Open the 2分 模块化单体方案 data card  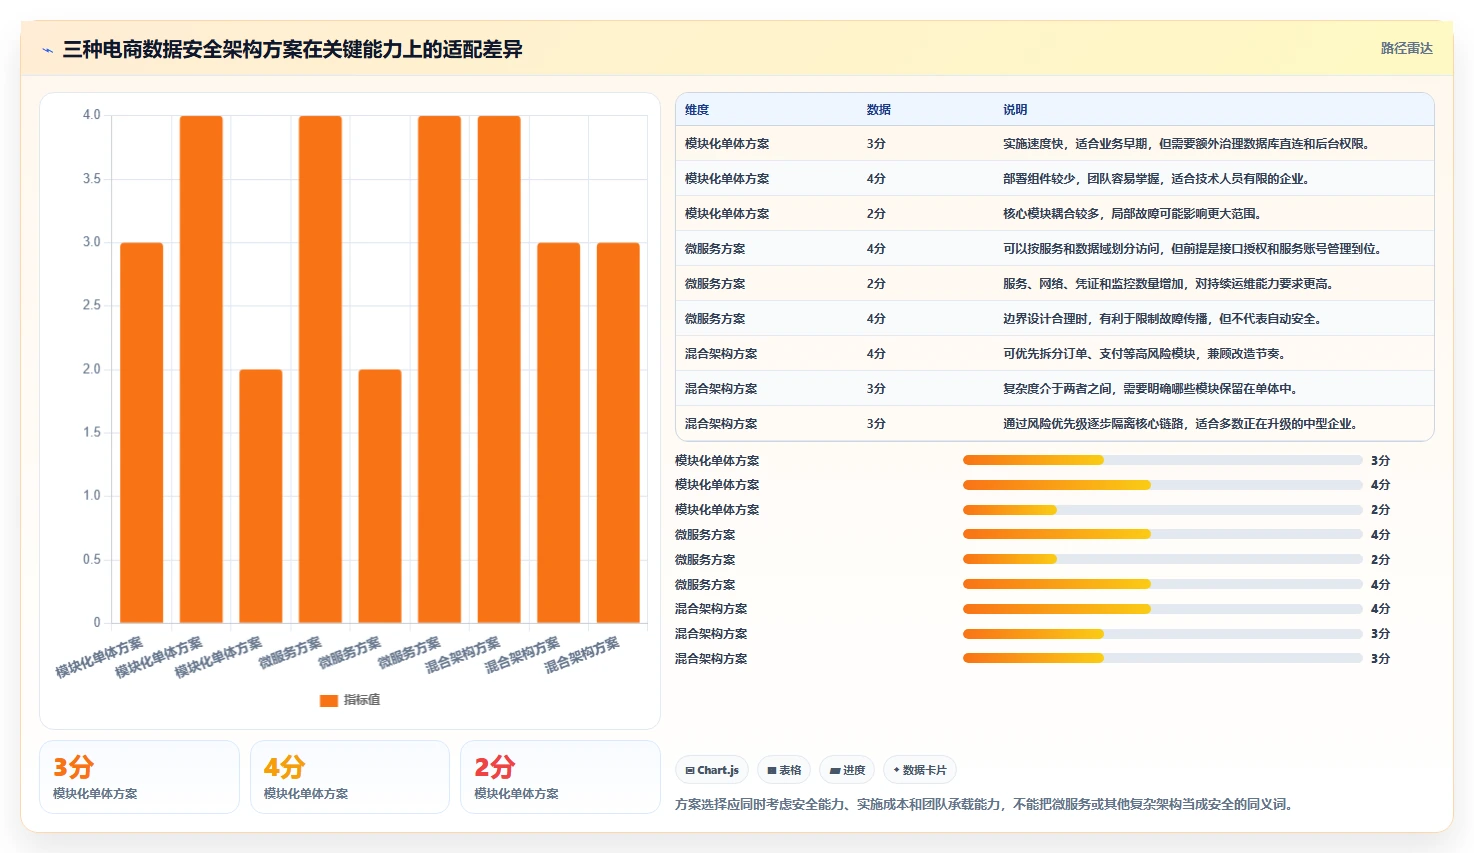click(560, 777)
